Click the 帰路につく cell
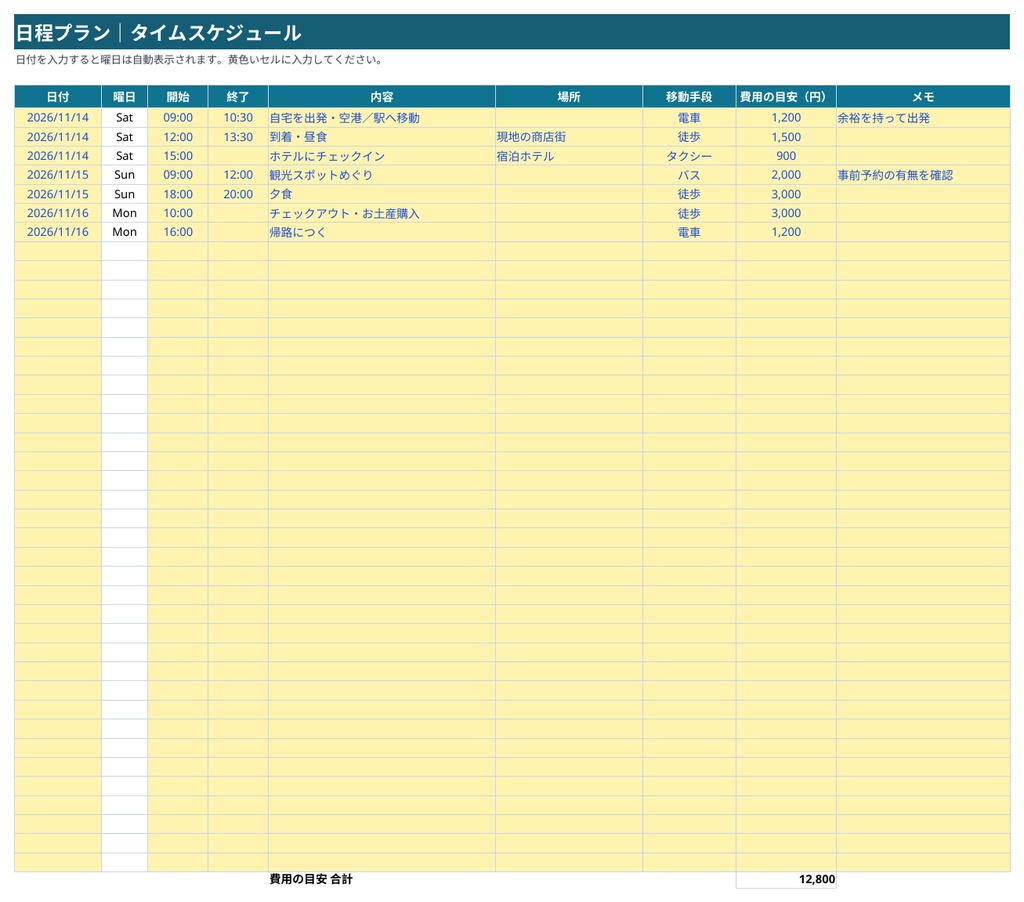The image size is (1024, 902). click(381, 232)
